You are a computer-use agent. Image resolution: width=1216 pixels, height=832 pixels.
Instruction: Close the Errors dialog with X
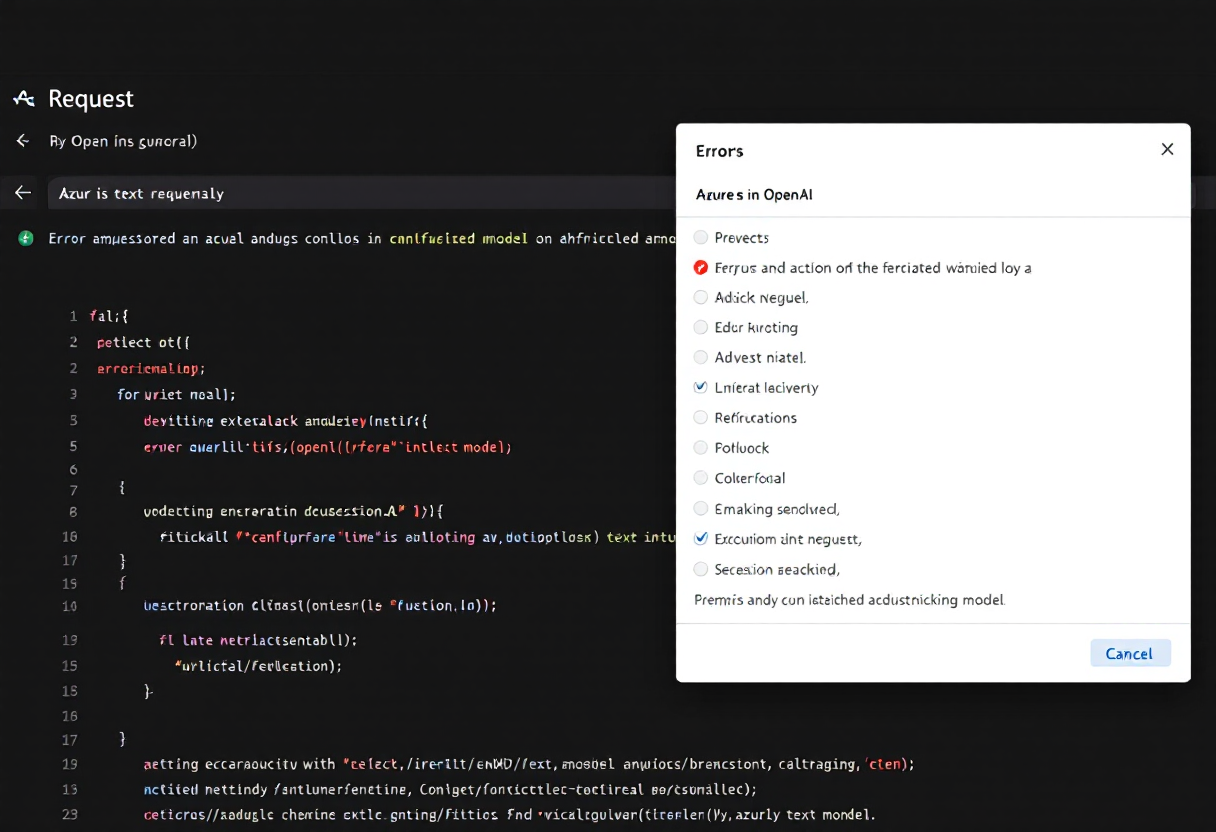(x=1167, y=149)
